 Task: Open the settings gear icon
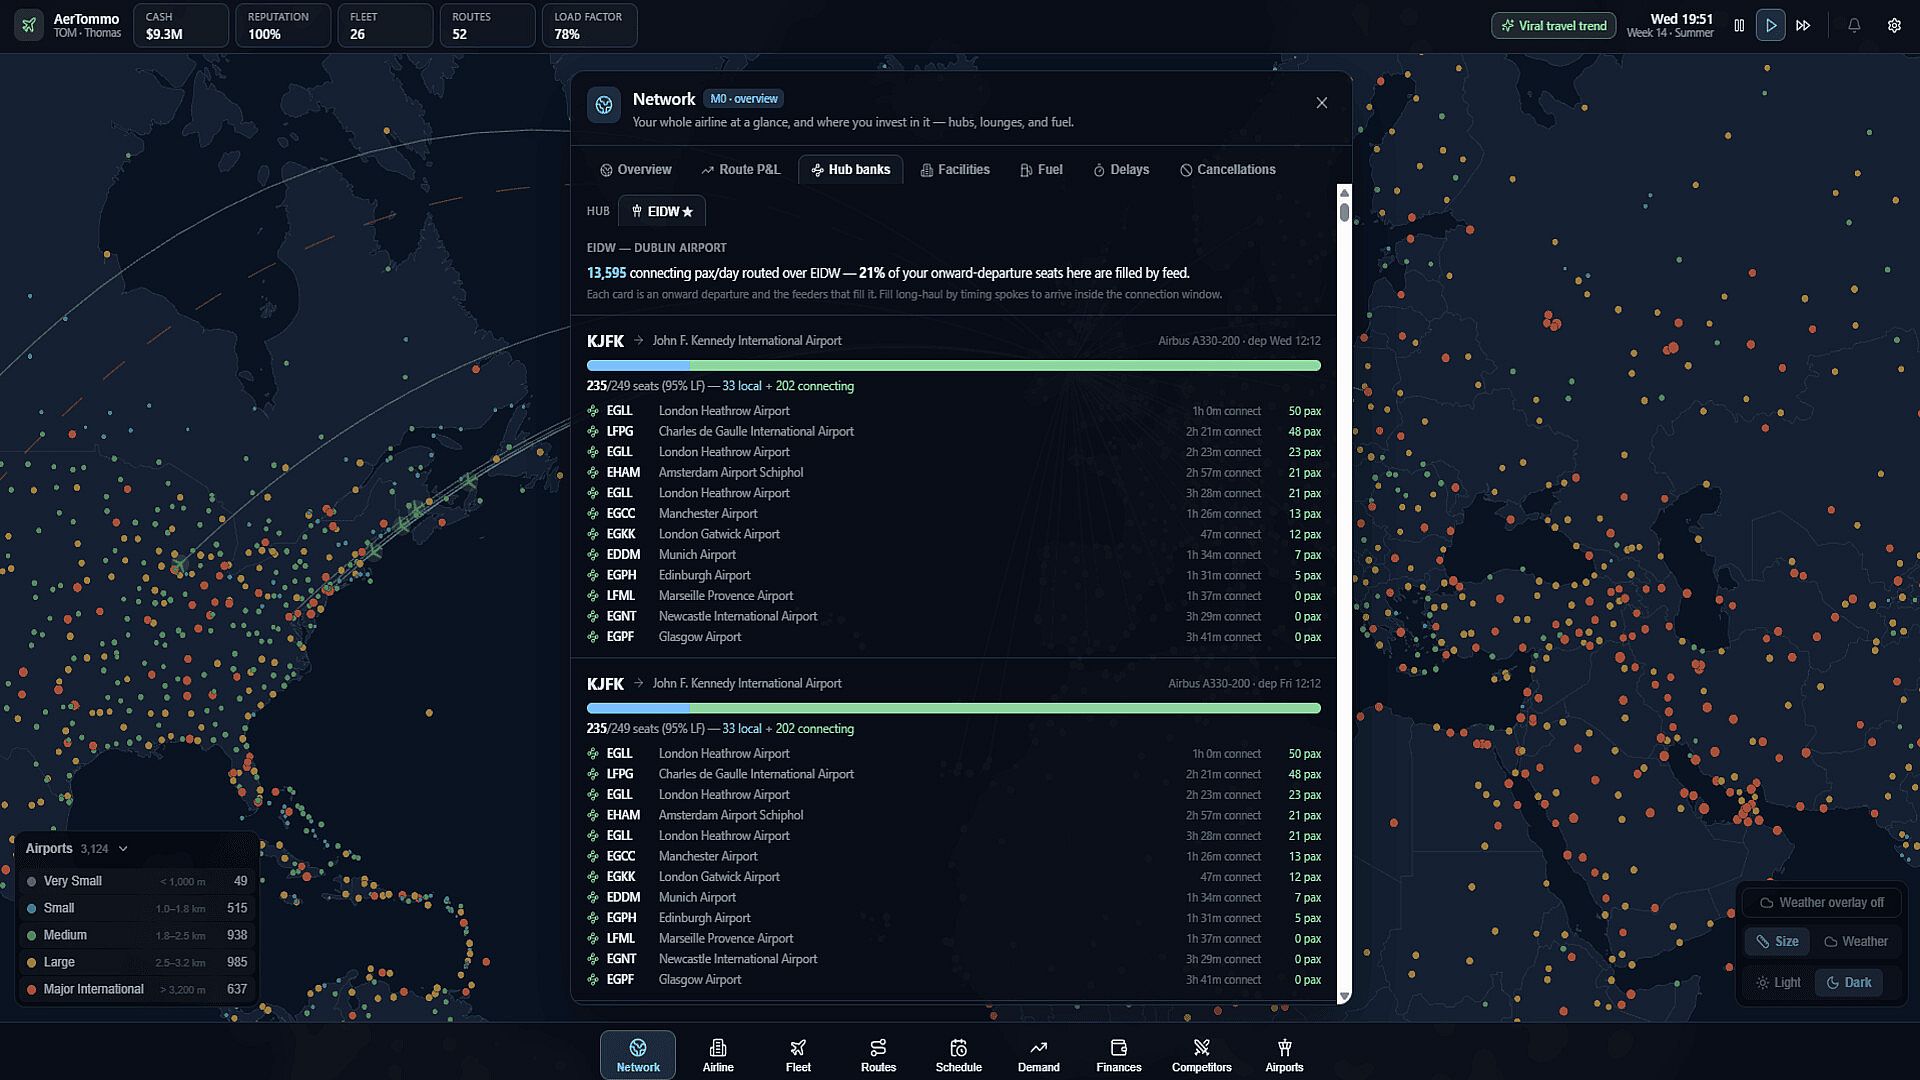coord(1894,26)
